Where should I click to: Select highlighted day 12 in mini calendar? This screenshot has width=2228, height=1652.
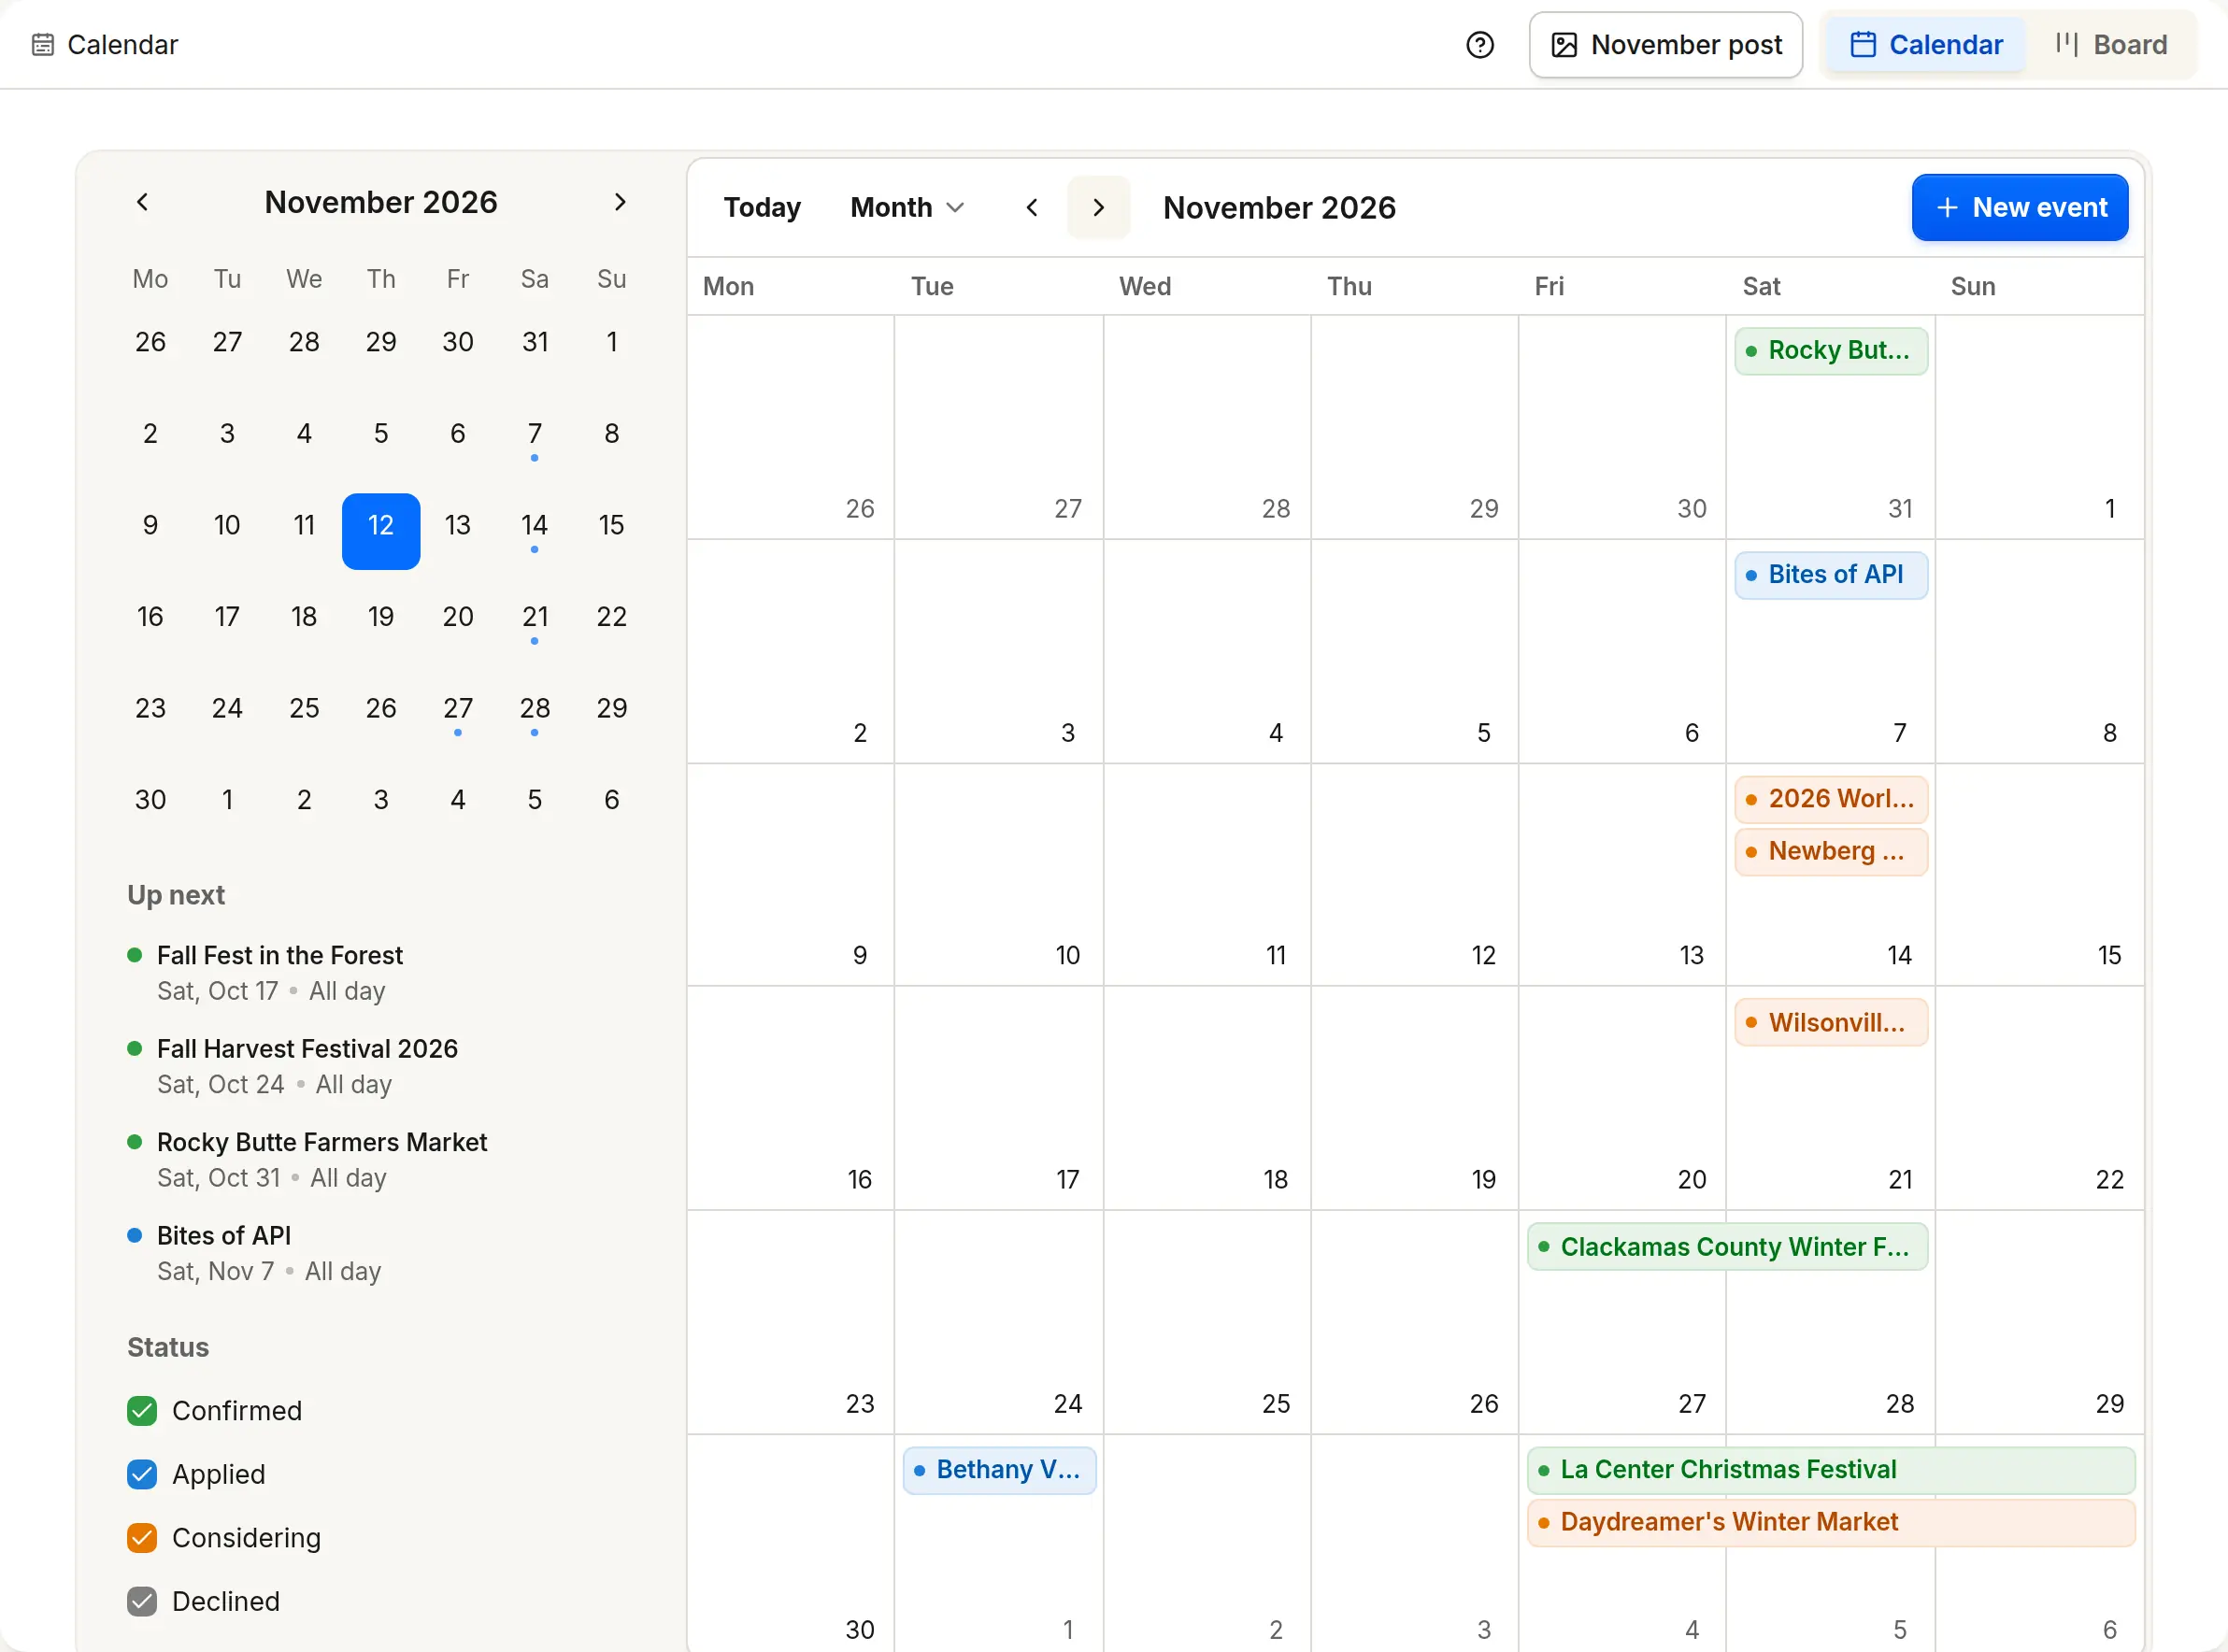point(381,531)
